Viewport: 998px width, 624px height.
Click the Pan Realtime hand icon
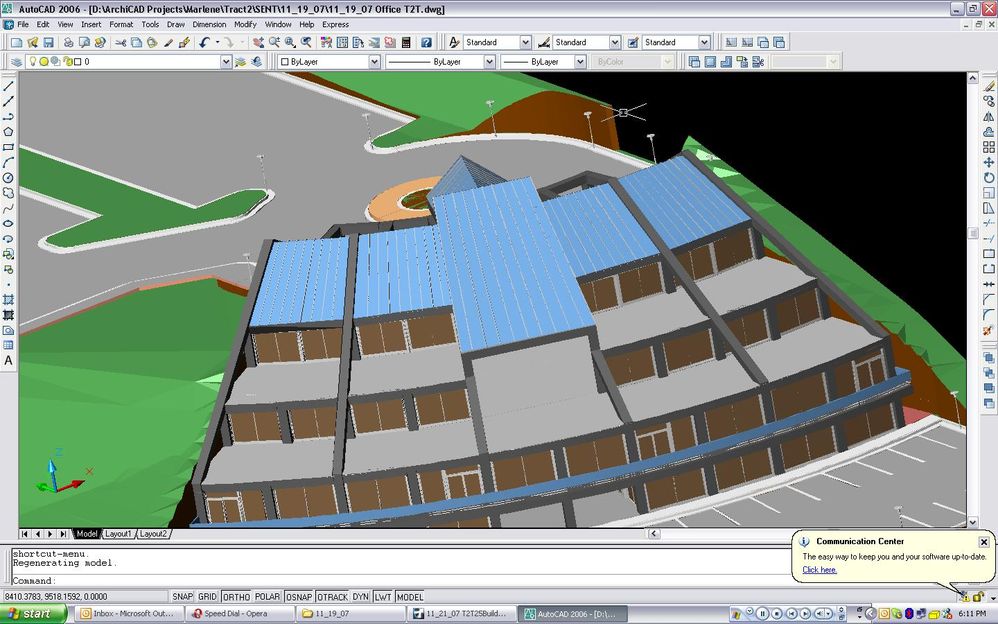tap(257, 42)
